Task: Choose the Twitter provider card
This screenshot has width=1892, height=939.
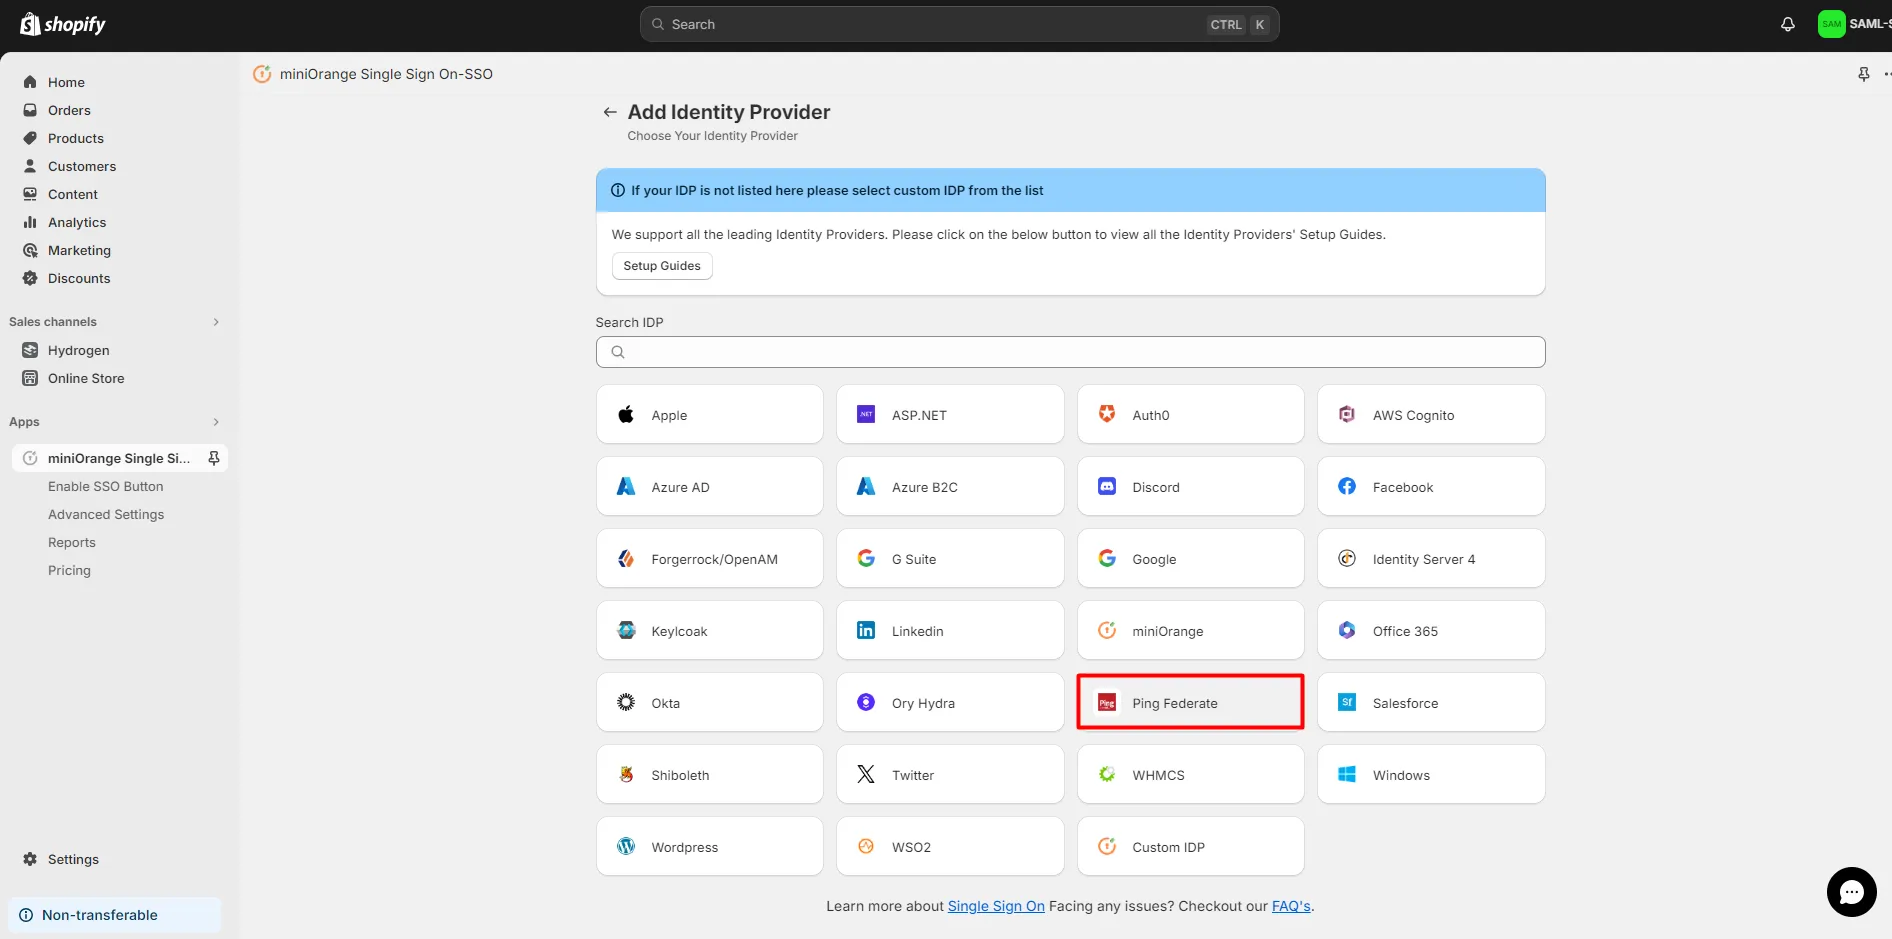Action: [x=950, y=775]
